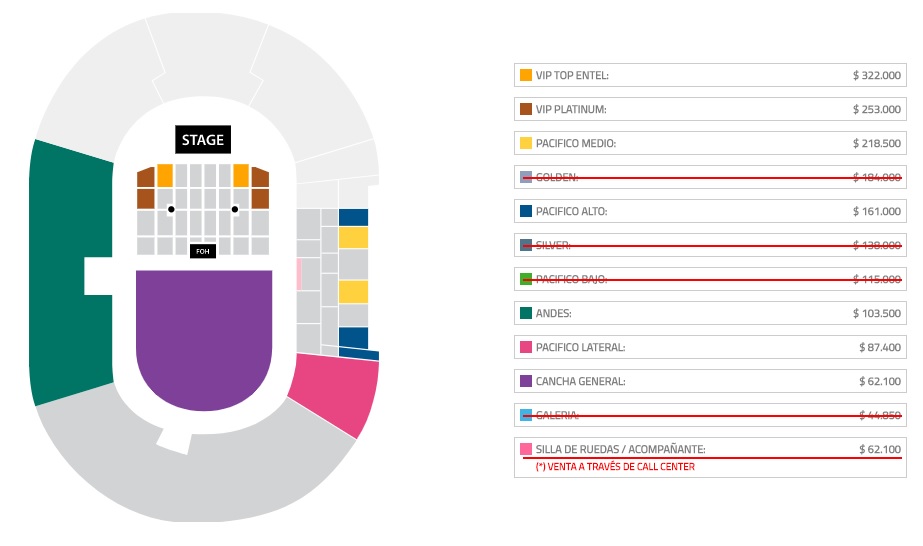The image size is (923, 546).
Task: Click Cancha General purple legend swatch
Action: point(526,381)
